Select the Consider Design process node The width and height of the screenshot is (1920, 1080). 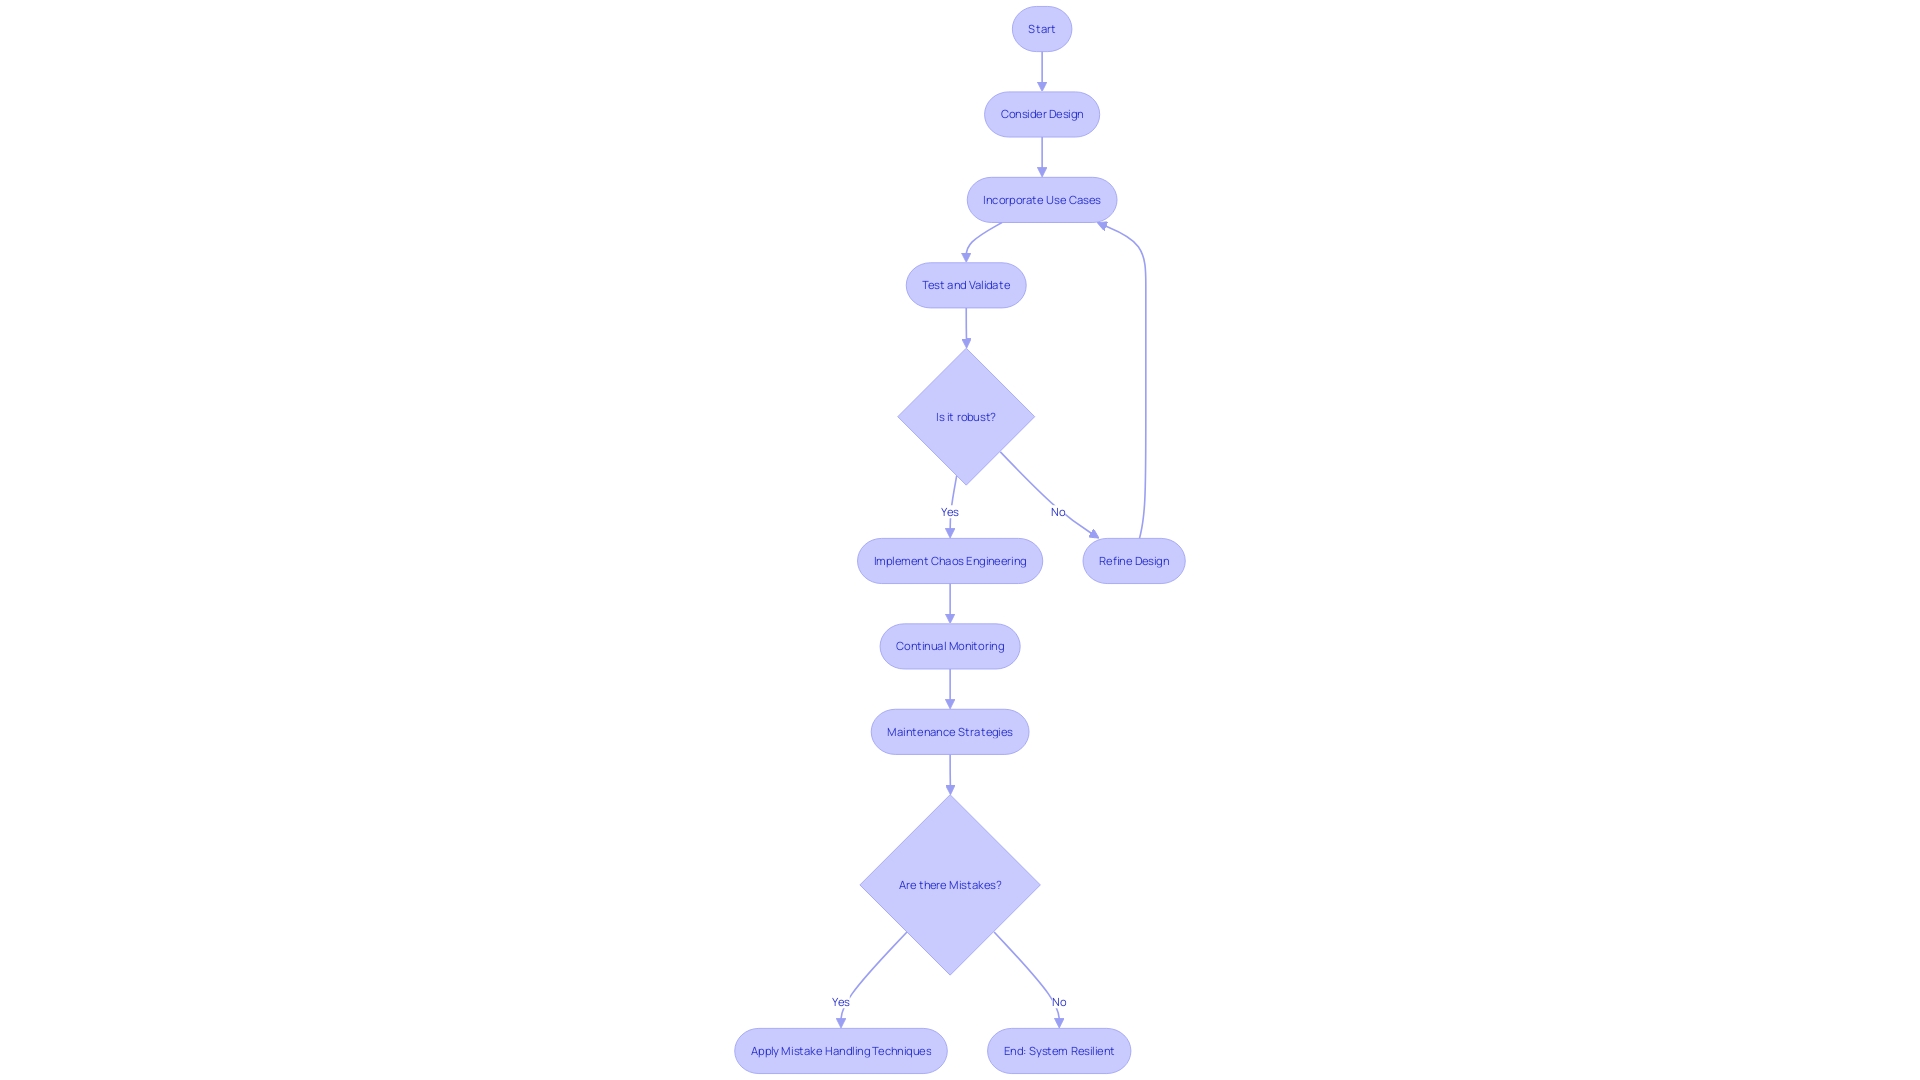1042,113
